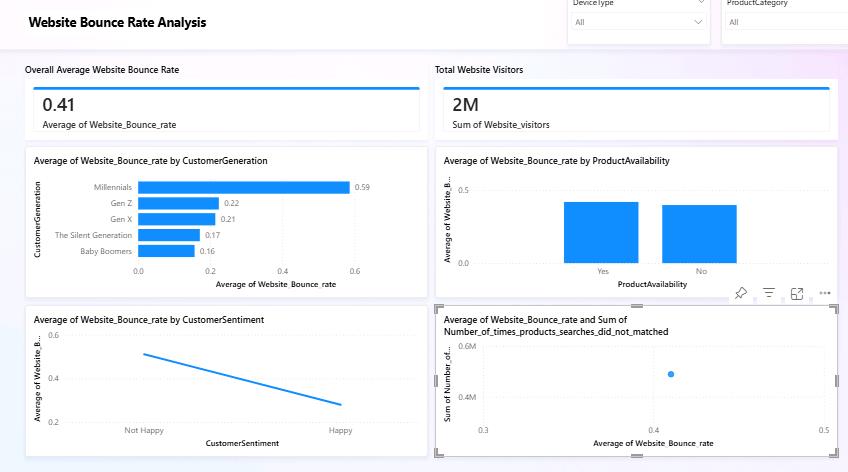Click the customer sentiment trend line

tap(242, 379)
